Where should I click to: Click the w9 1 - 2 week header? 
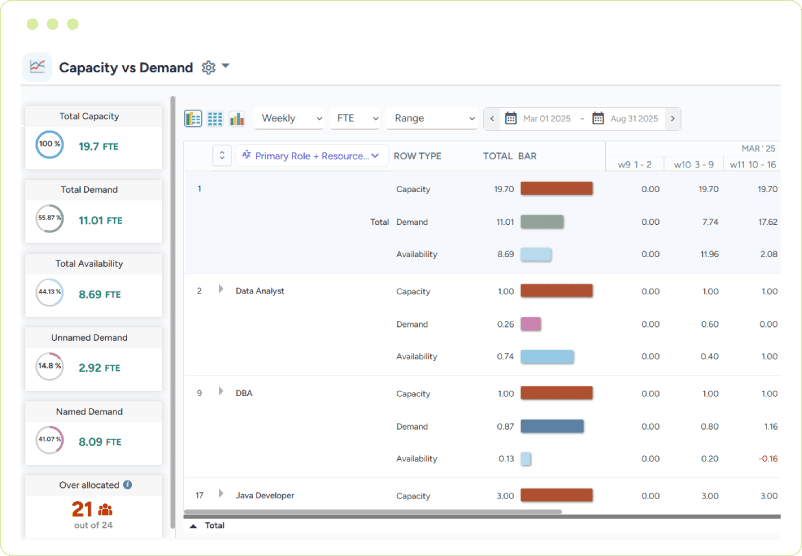635,165
